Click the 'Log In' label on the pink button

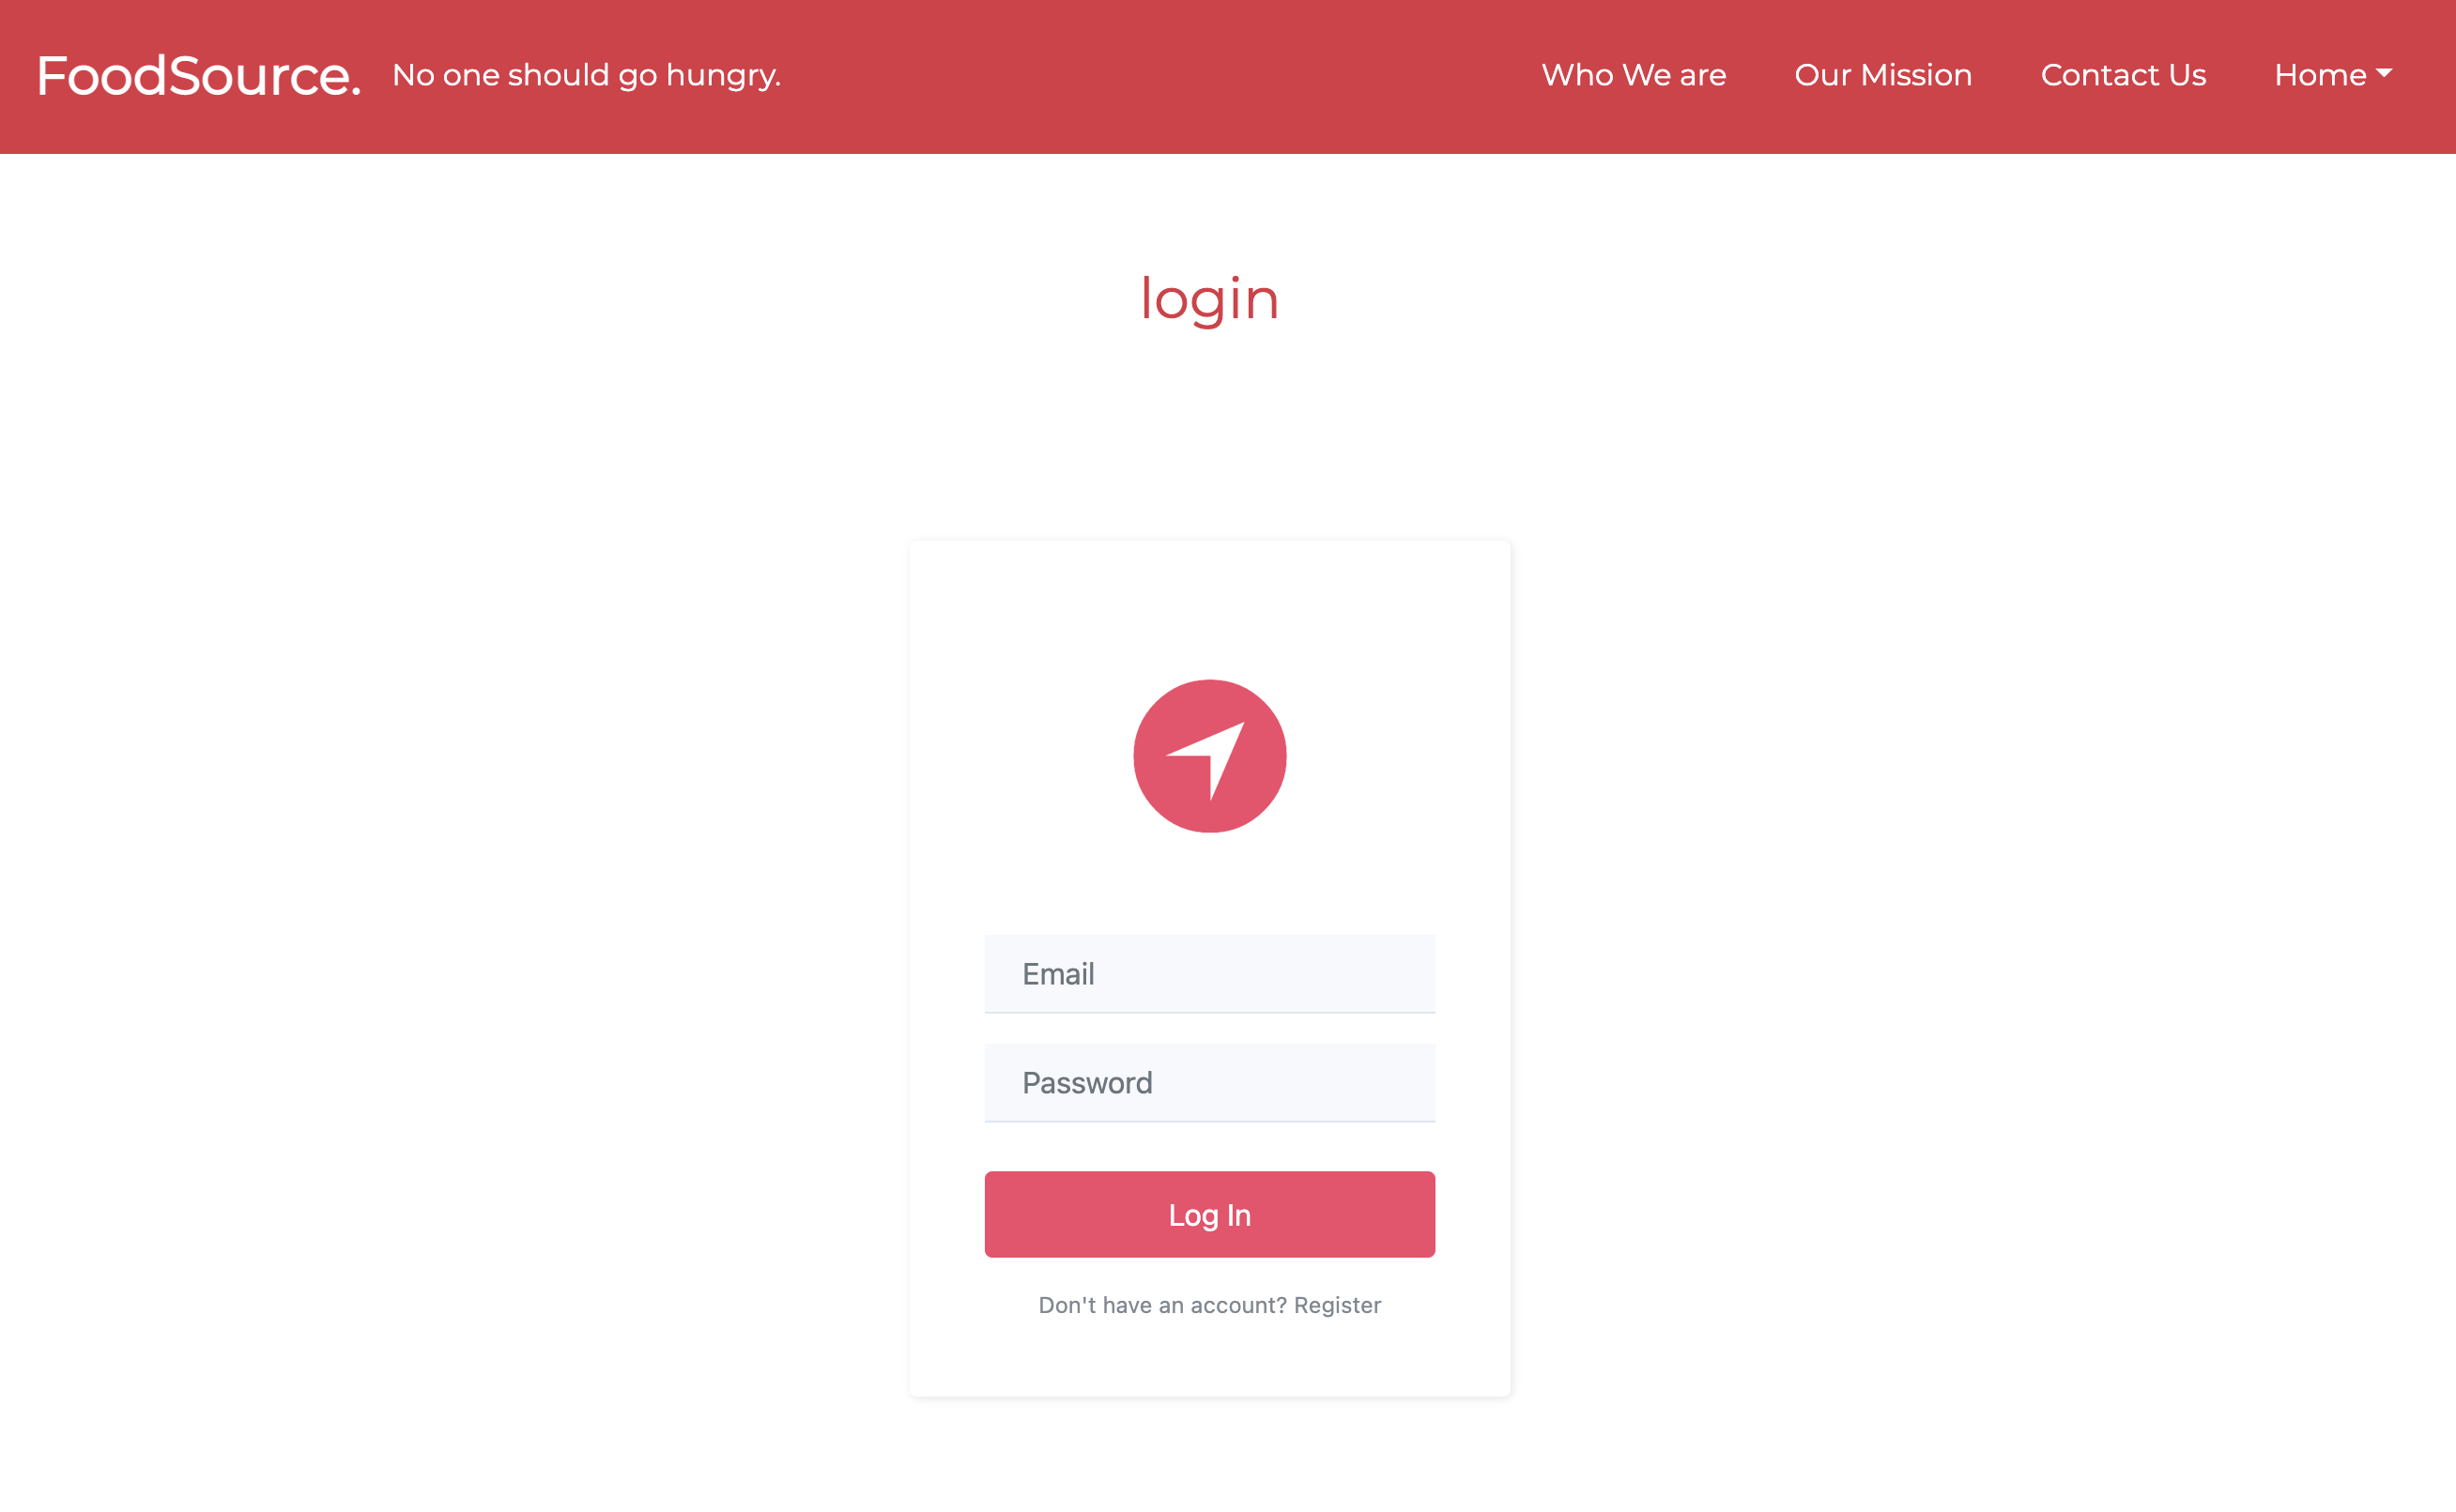(1209, 1215)
